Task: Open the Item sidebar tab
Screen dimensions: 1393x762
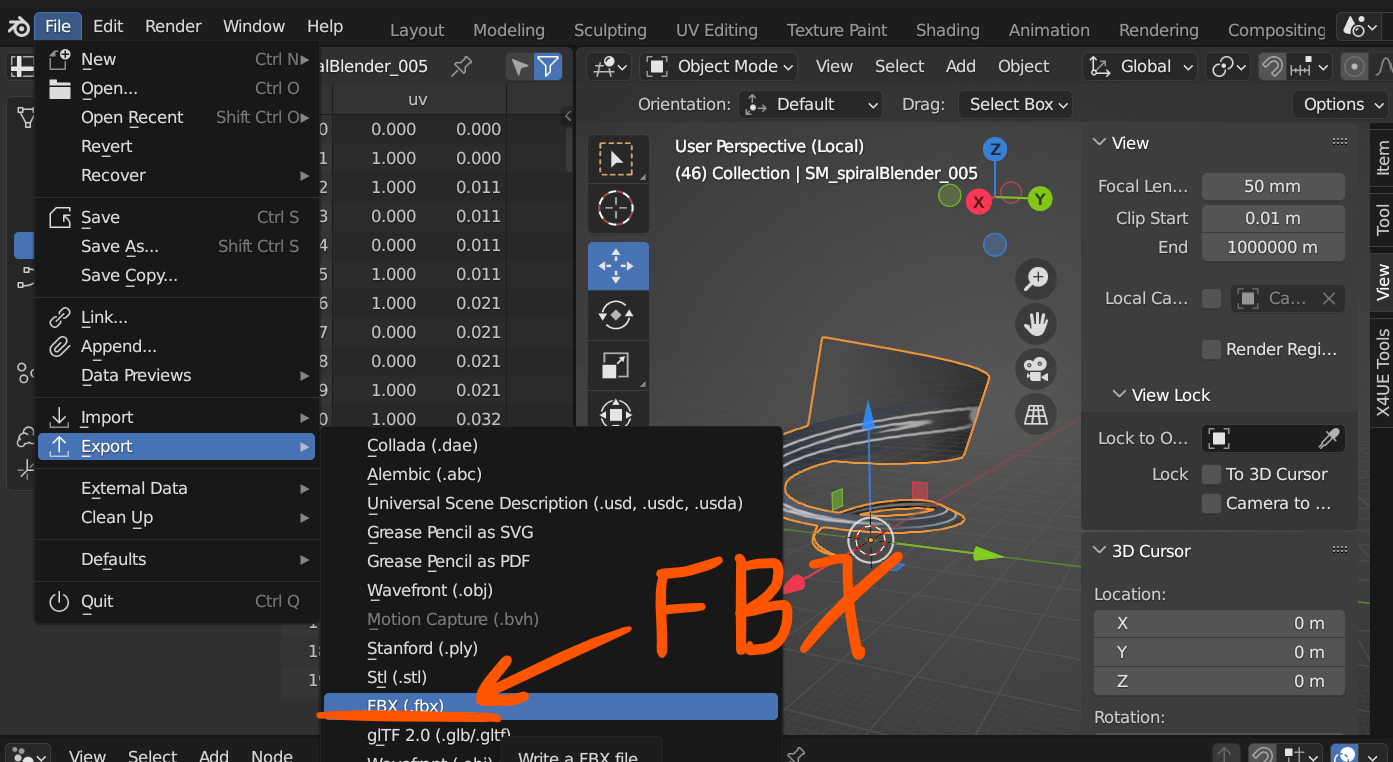Action: click(1382, 158)
